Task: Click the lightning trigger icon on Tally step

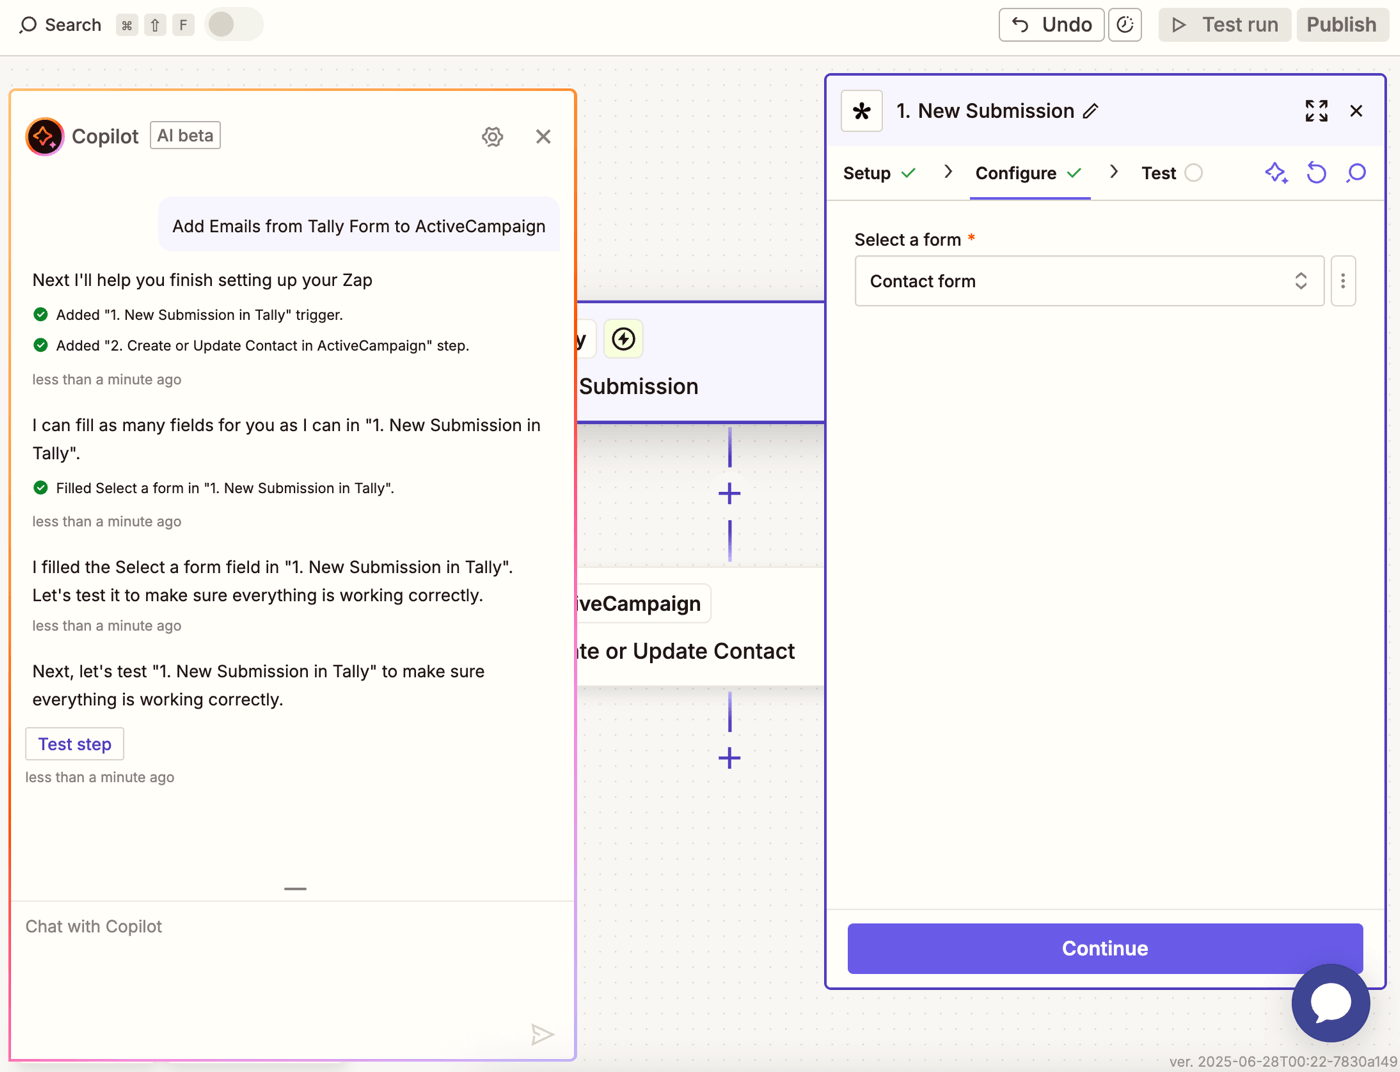Action: click(x=623, y=339)
